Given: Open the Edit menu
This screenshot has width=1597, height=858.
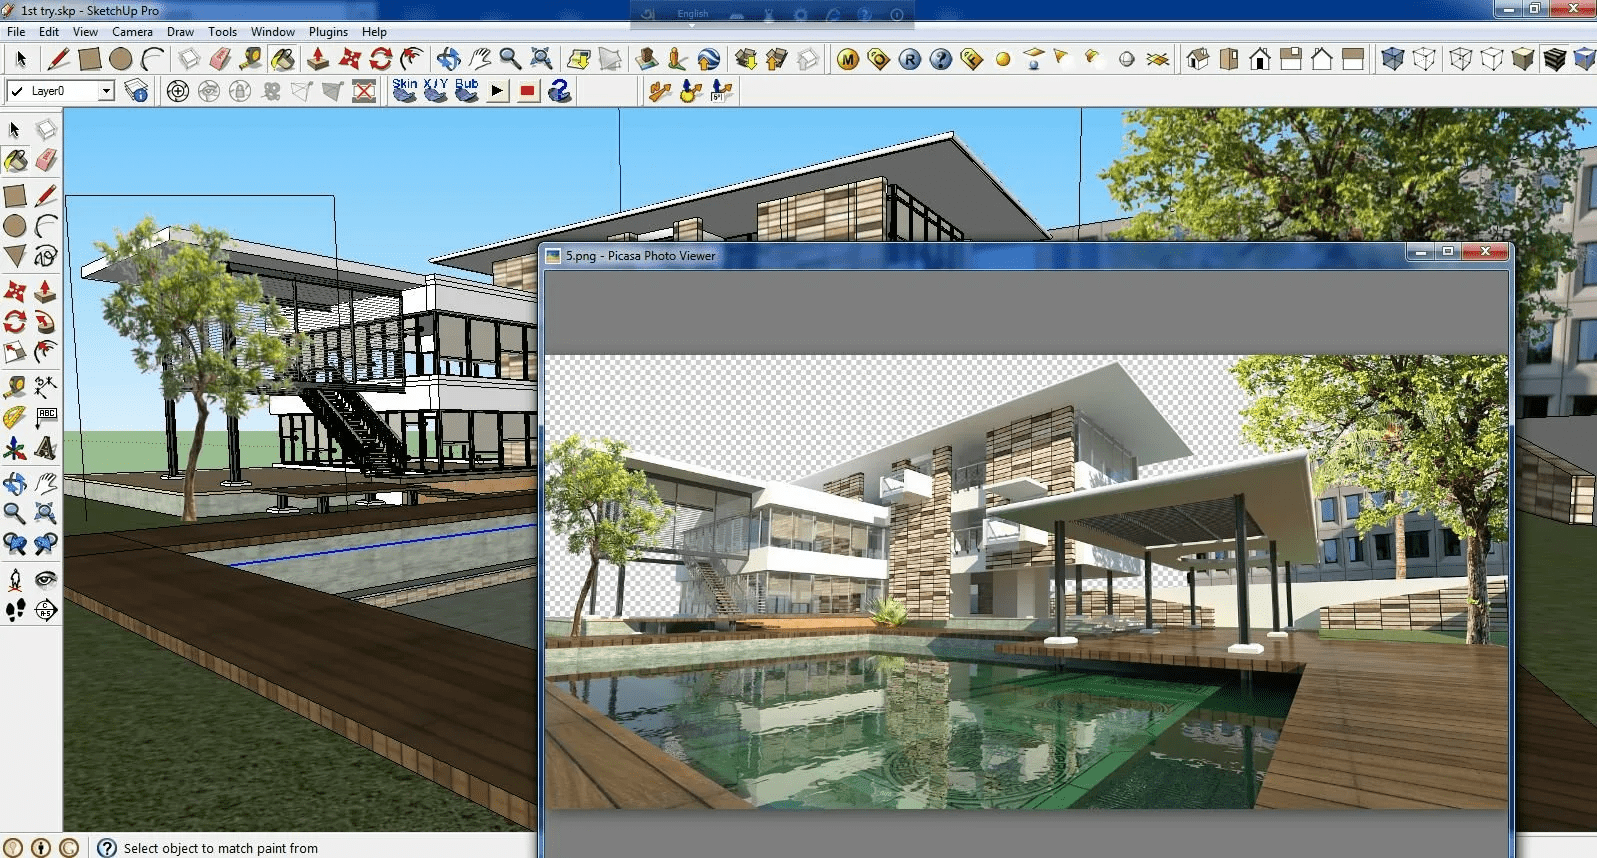Looking at the screenshot, I should tap(49, 32).
